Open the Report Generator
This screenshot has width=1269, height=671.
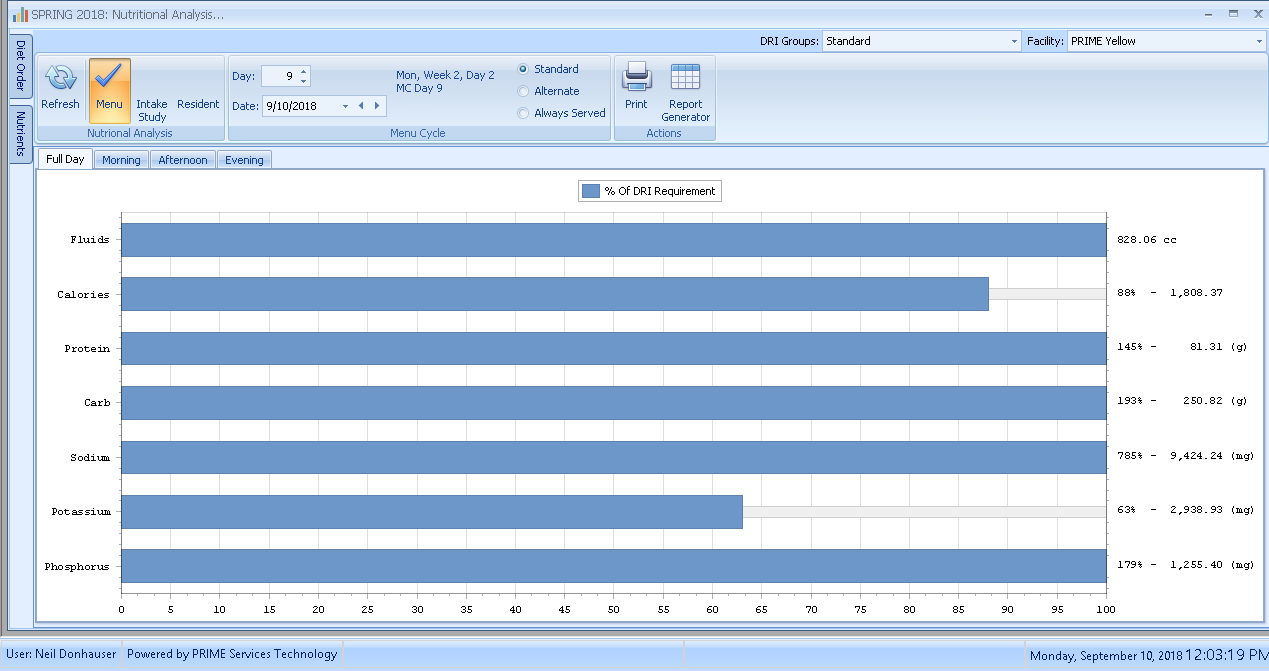point(685,77)
